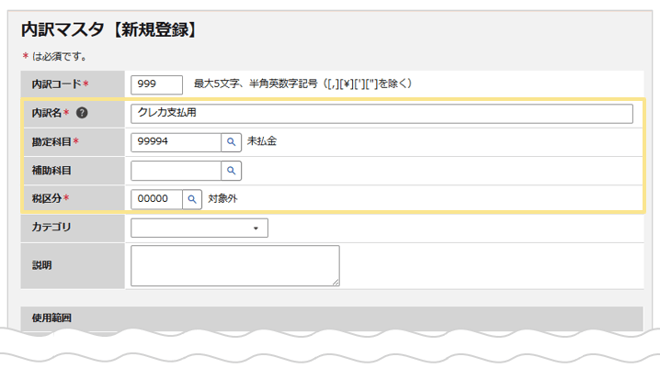Image resolution: width=660 pixels, height=368 pixels.
Task: Select the 使用範囲 section header
Action: 332,318
